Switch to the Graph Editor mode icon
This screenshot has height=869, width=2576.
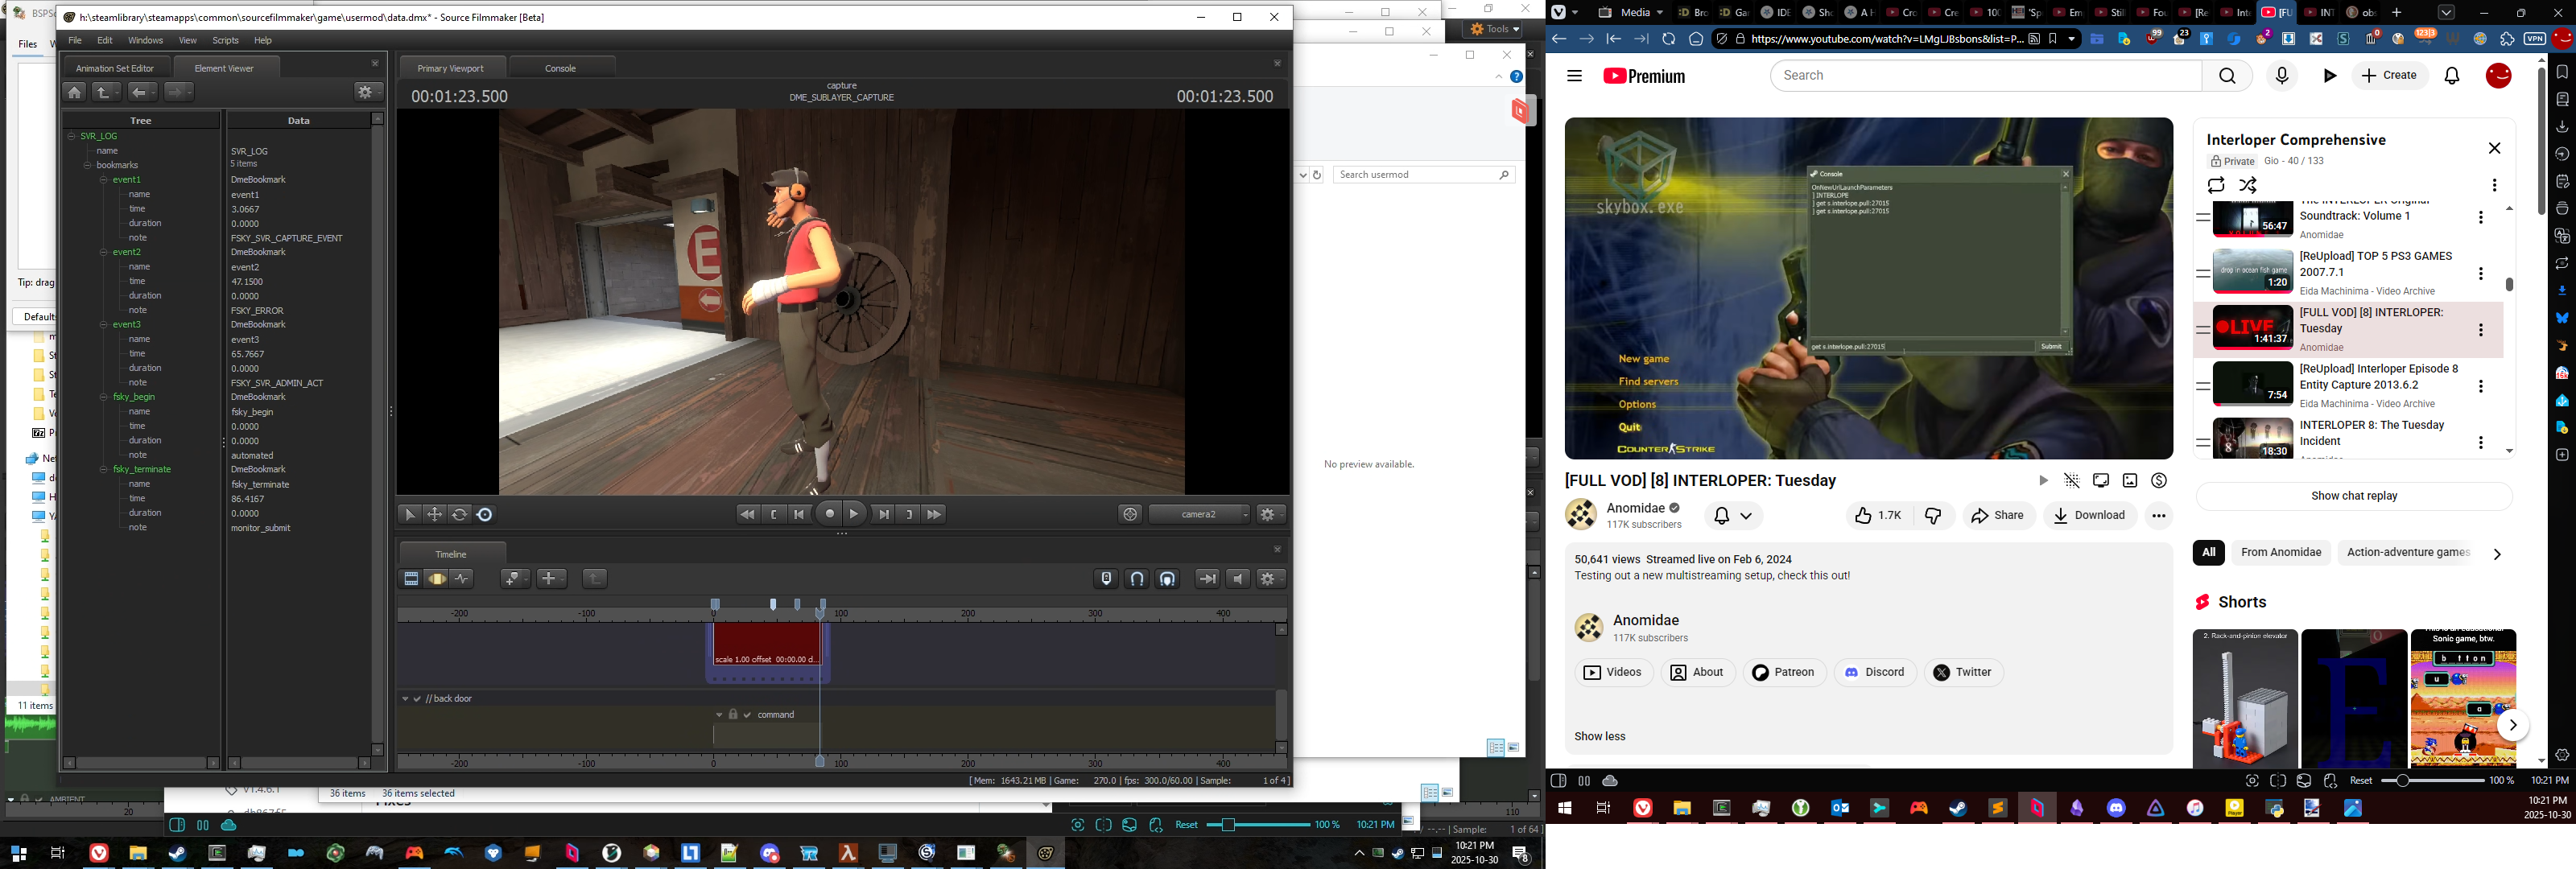pos(462,579)
